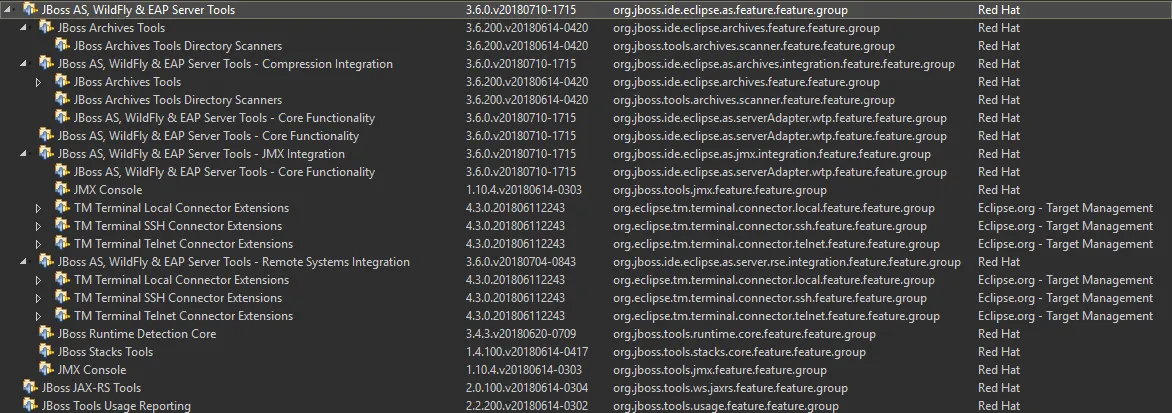The image size is (1172, 413).
Task: Select the Remote Systems Integration feature name
Action: click(233, 261)
